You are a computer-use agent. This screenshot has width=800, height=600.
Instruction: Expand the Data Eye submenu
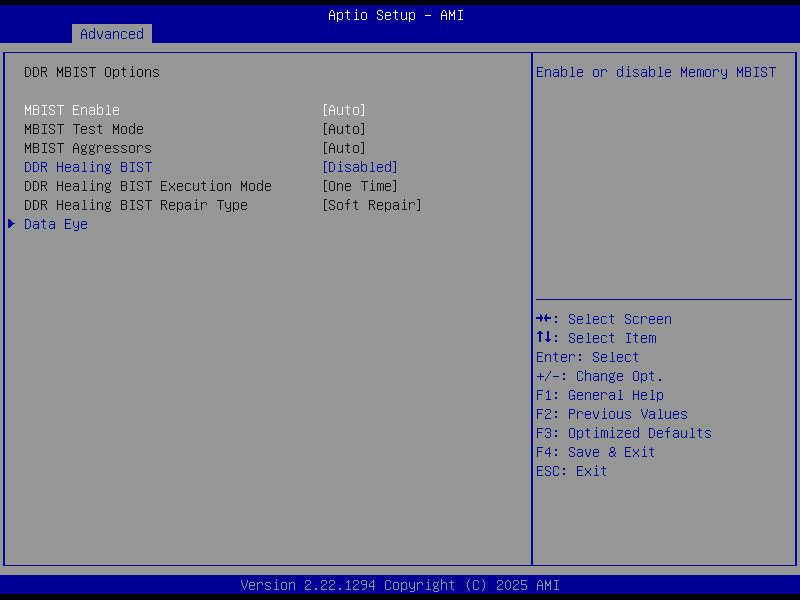click(x=55, y=224)
